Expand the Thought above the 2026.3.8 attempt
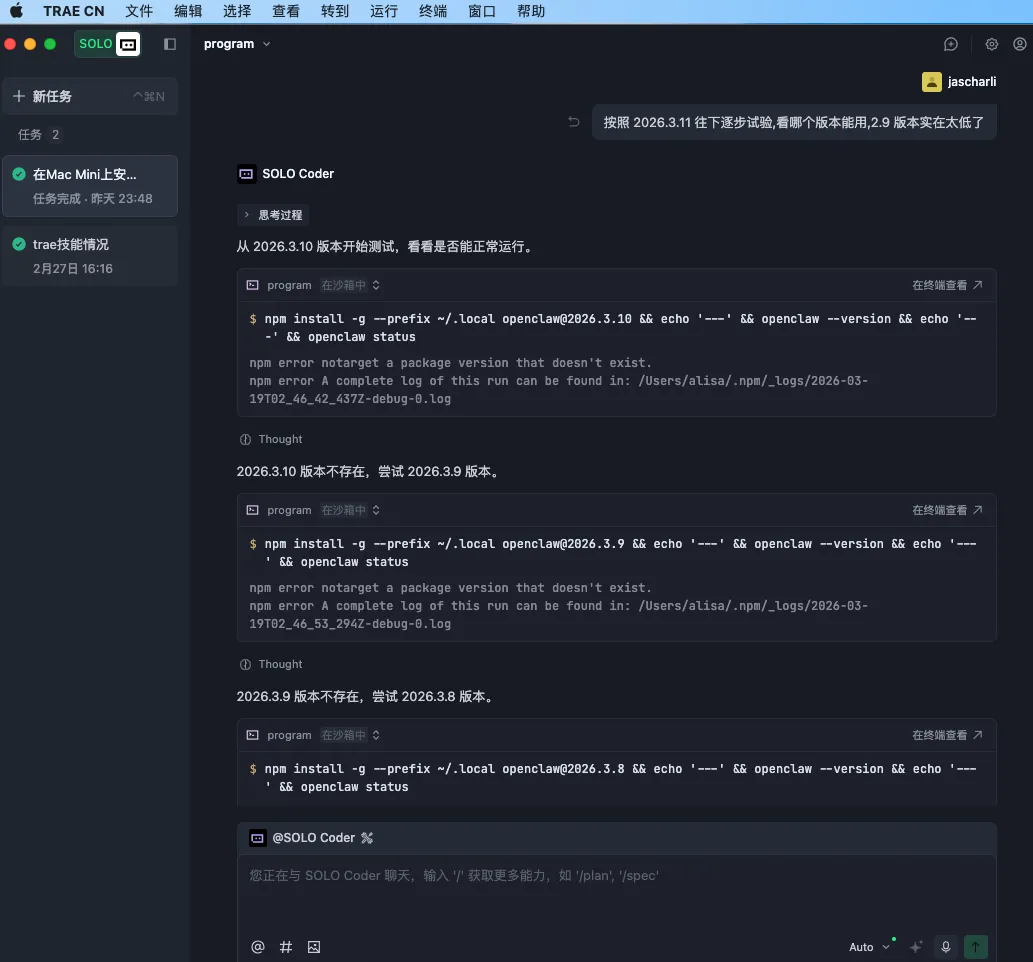The image size is (1033, 962). coord(271,664)
